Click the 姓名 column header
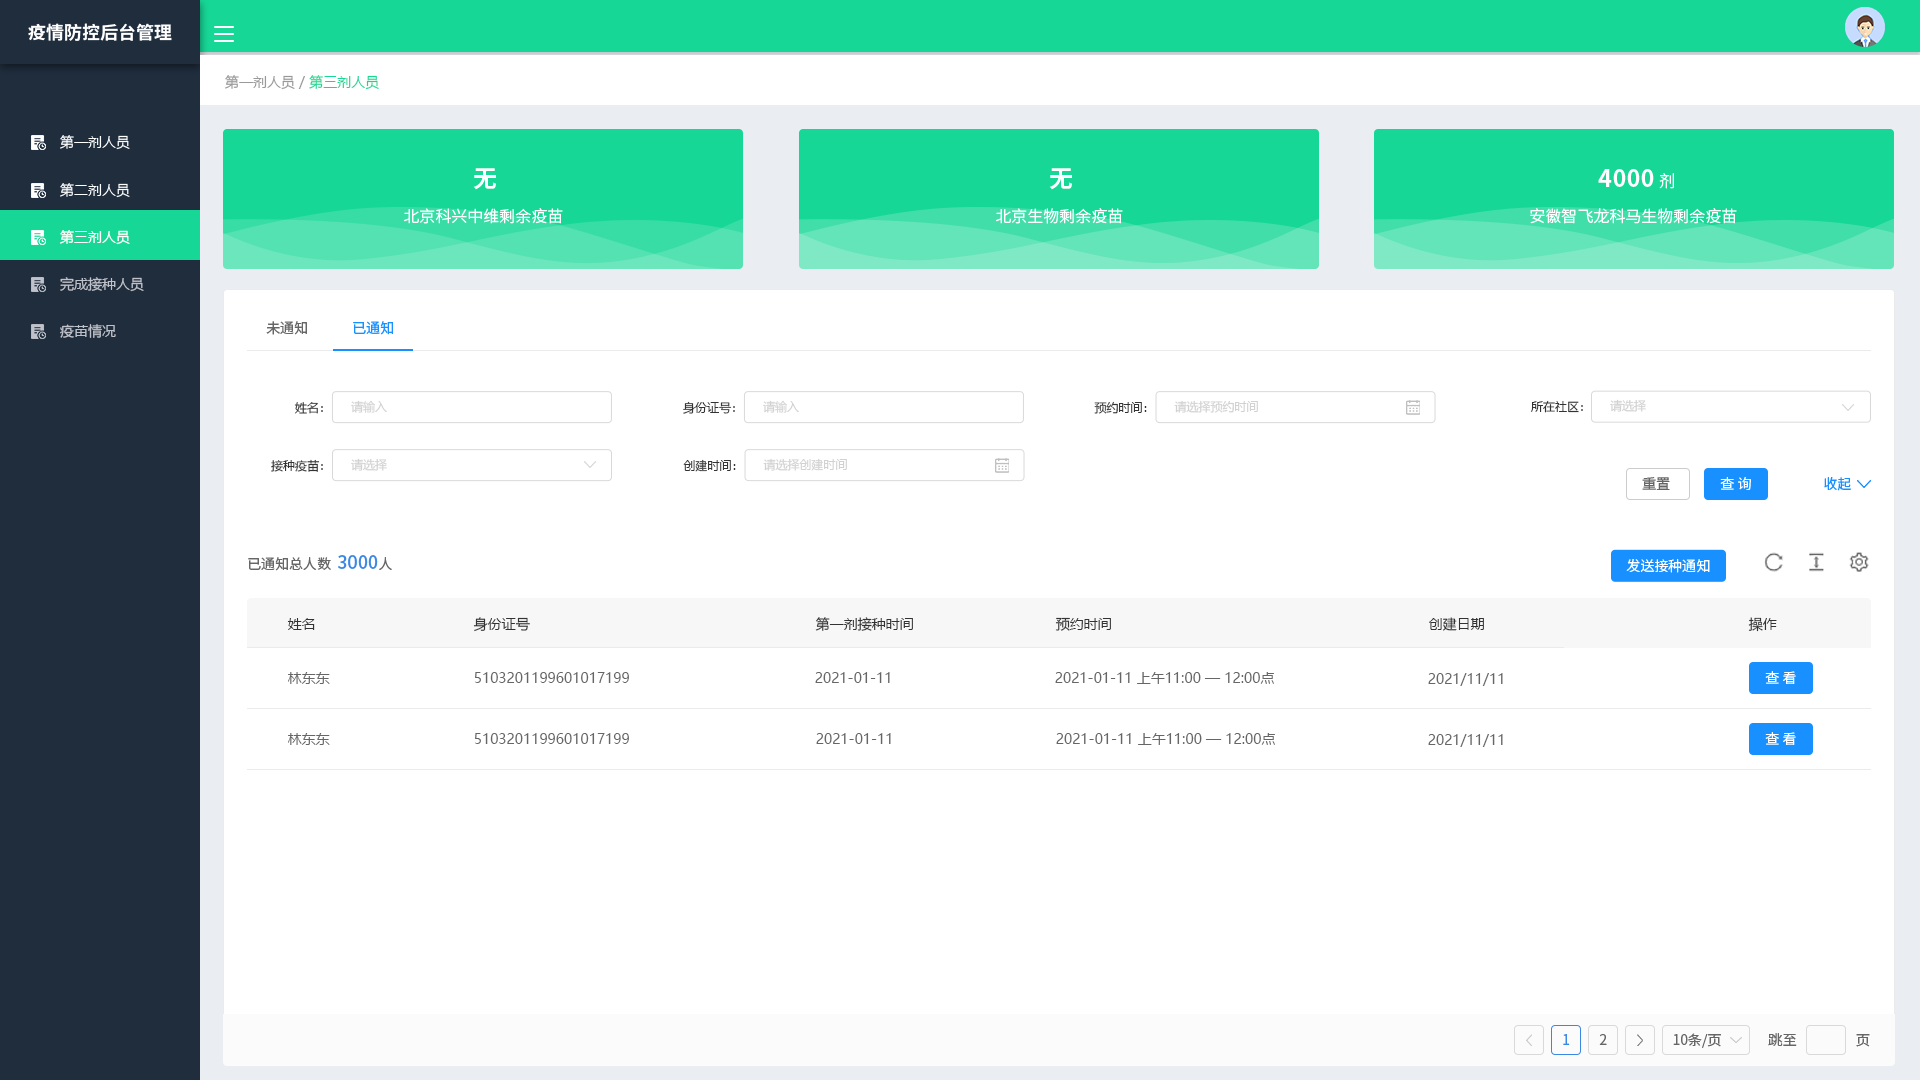1920x1080 pixels. (302, 624)
